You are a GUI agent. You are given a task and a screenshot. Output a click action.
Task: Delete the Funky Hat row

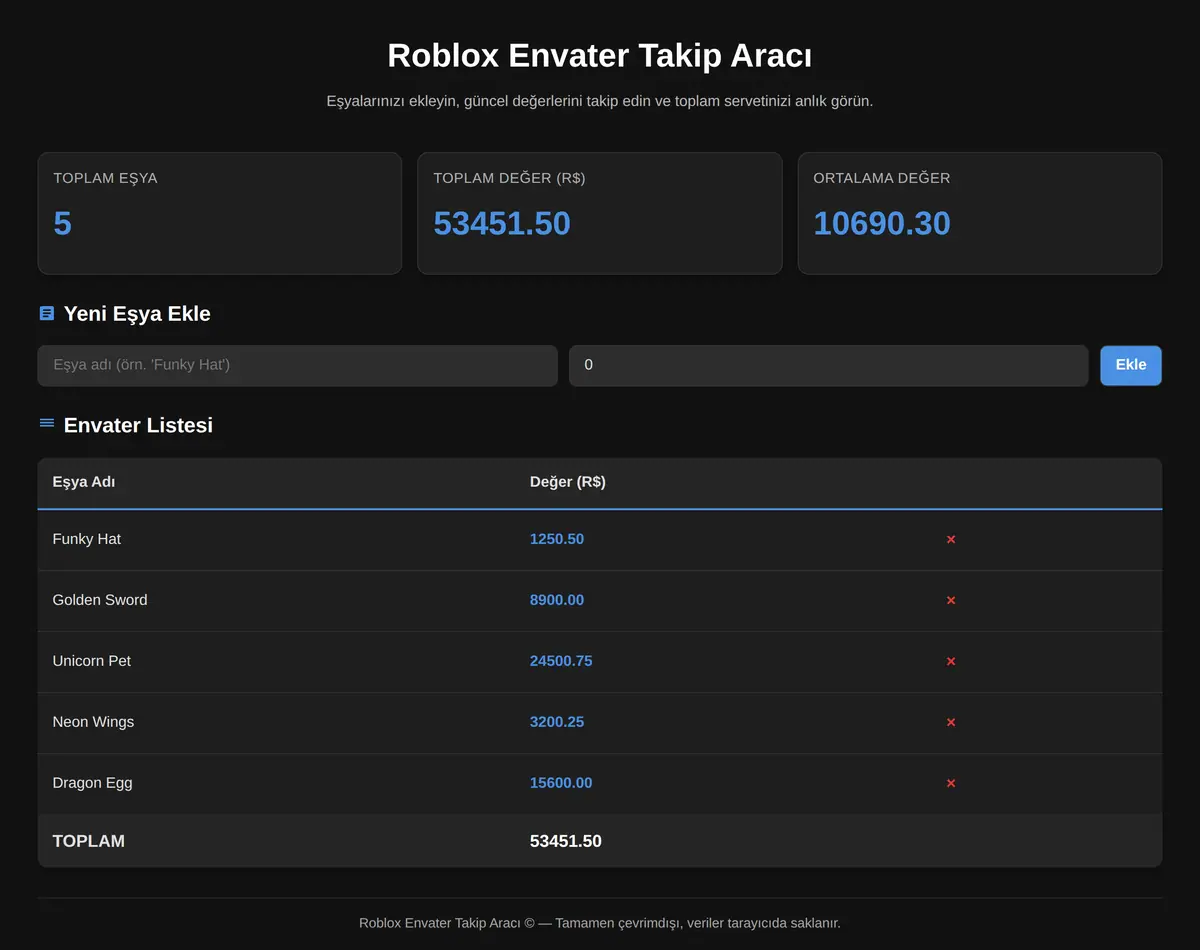[951, 539]
